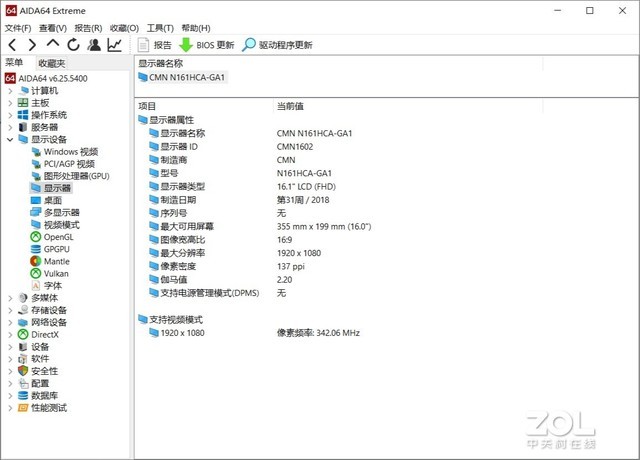This screenshot has width=640, height=460.
Task: Click the 视频模式 tree item icon
Action: pos(36,224)
